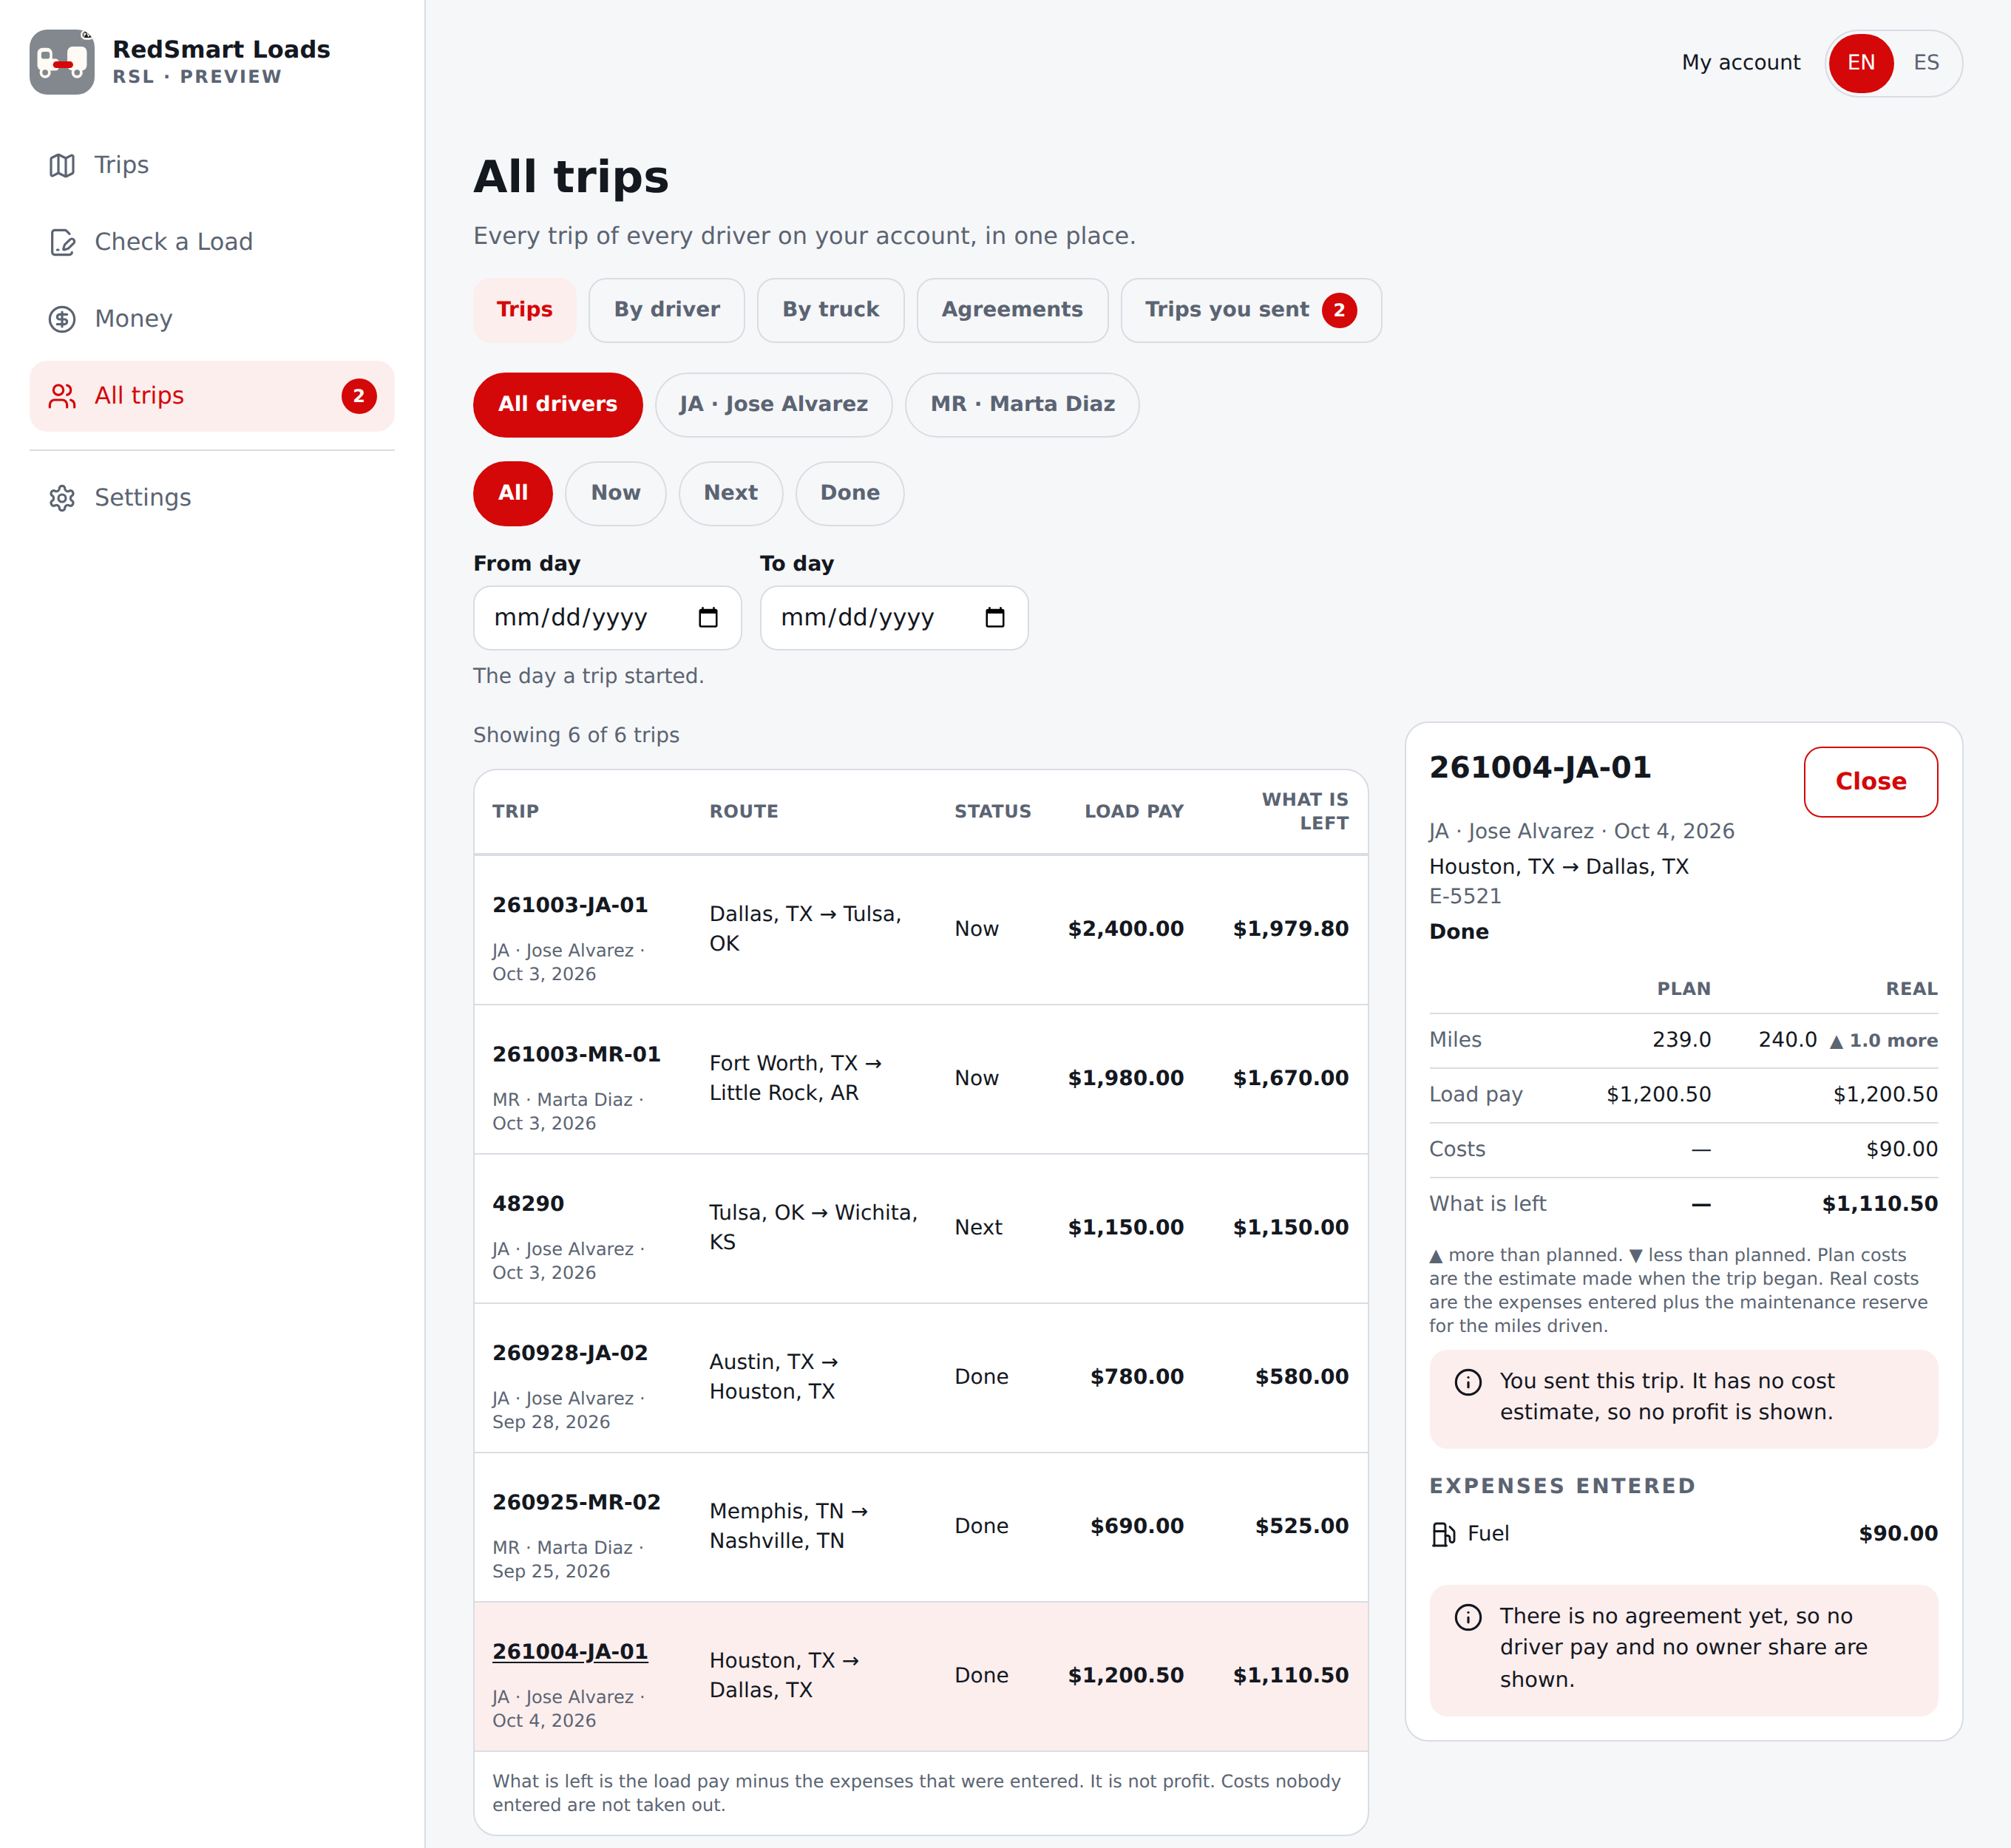Click the red 2 badge on Trips you sent tab
Screen dimensions: 2011x1848
[x=1340, y=310]
